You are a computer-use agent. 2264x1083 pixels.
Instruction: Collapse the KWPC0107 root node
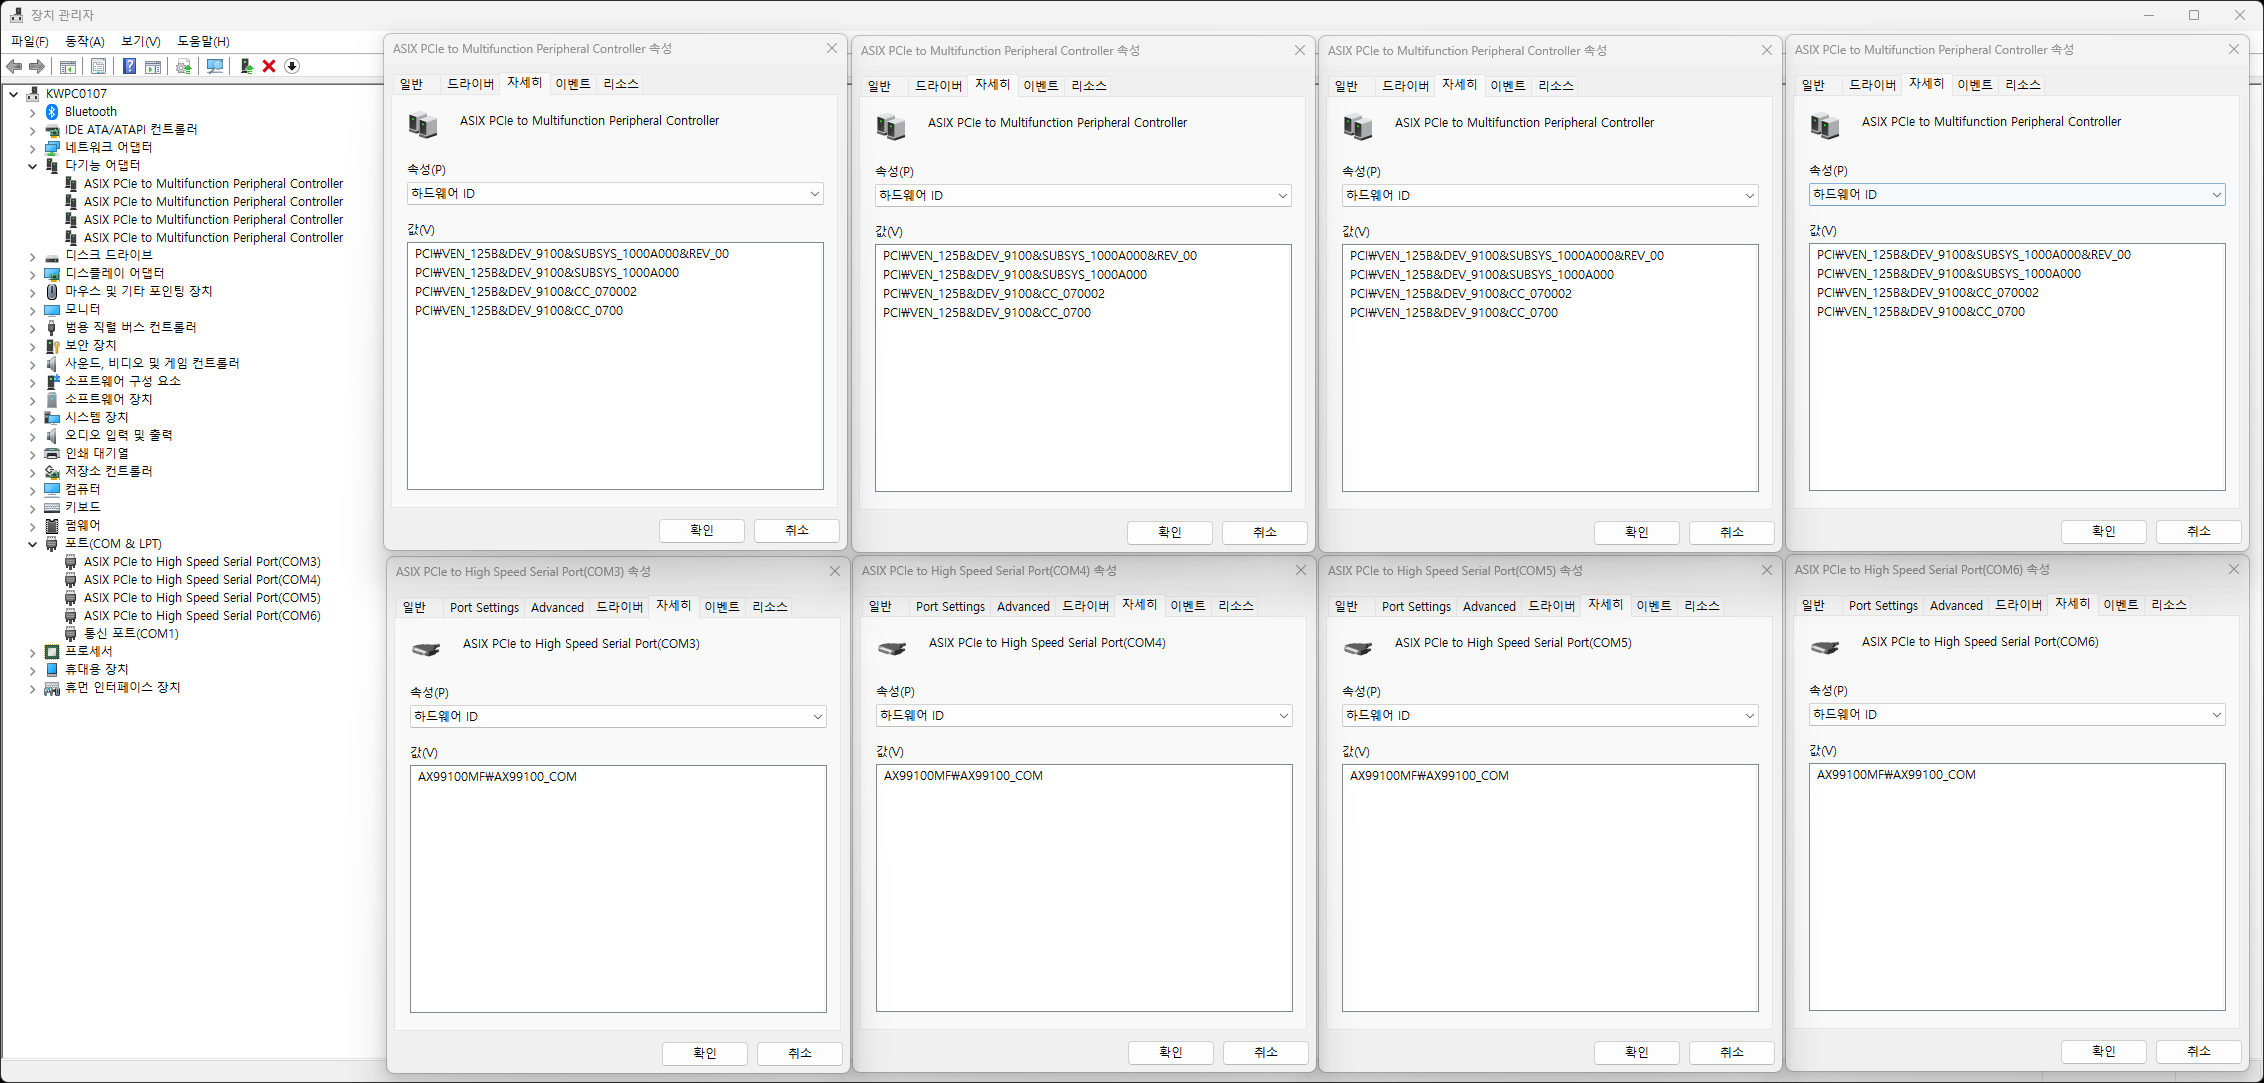[14, 94]
